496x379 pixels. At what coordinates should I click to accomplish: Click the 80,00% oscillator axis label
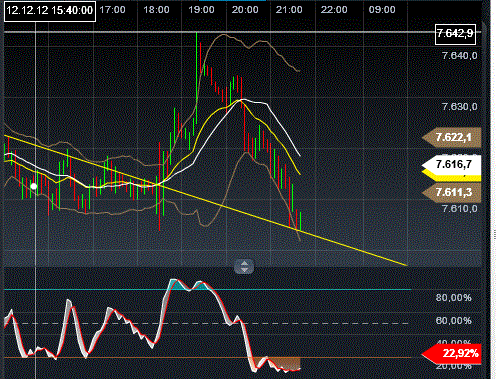pyautogui.click(x=454, y=298)
